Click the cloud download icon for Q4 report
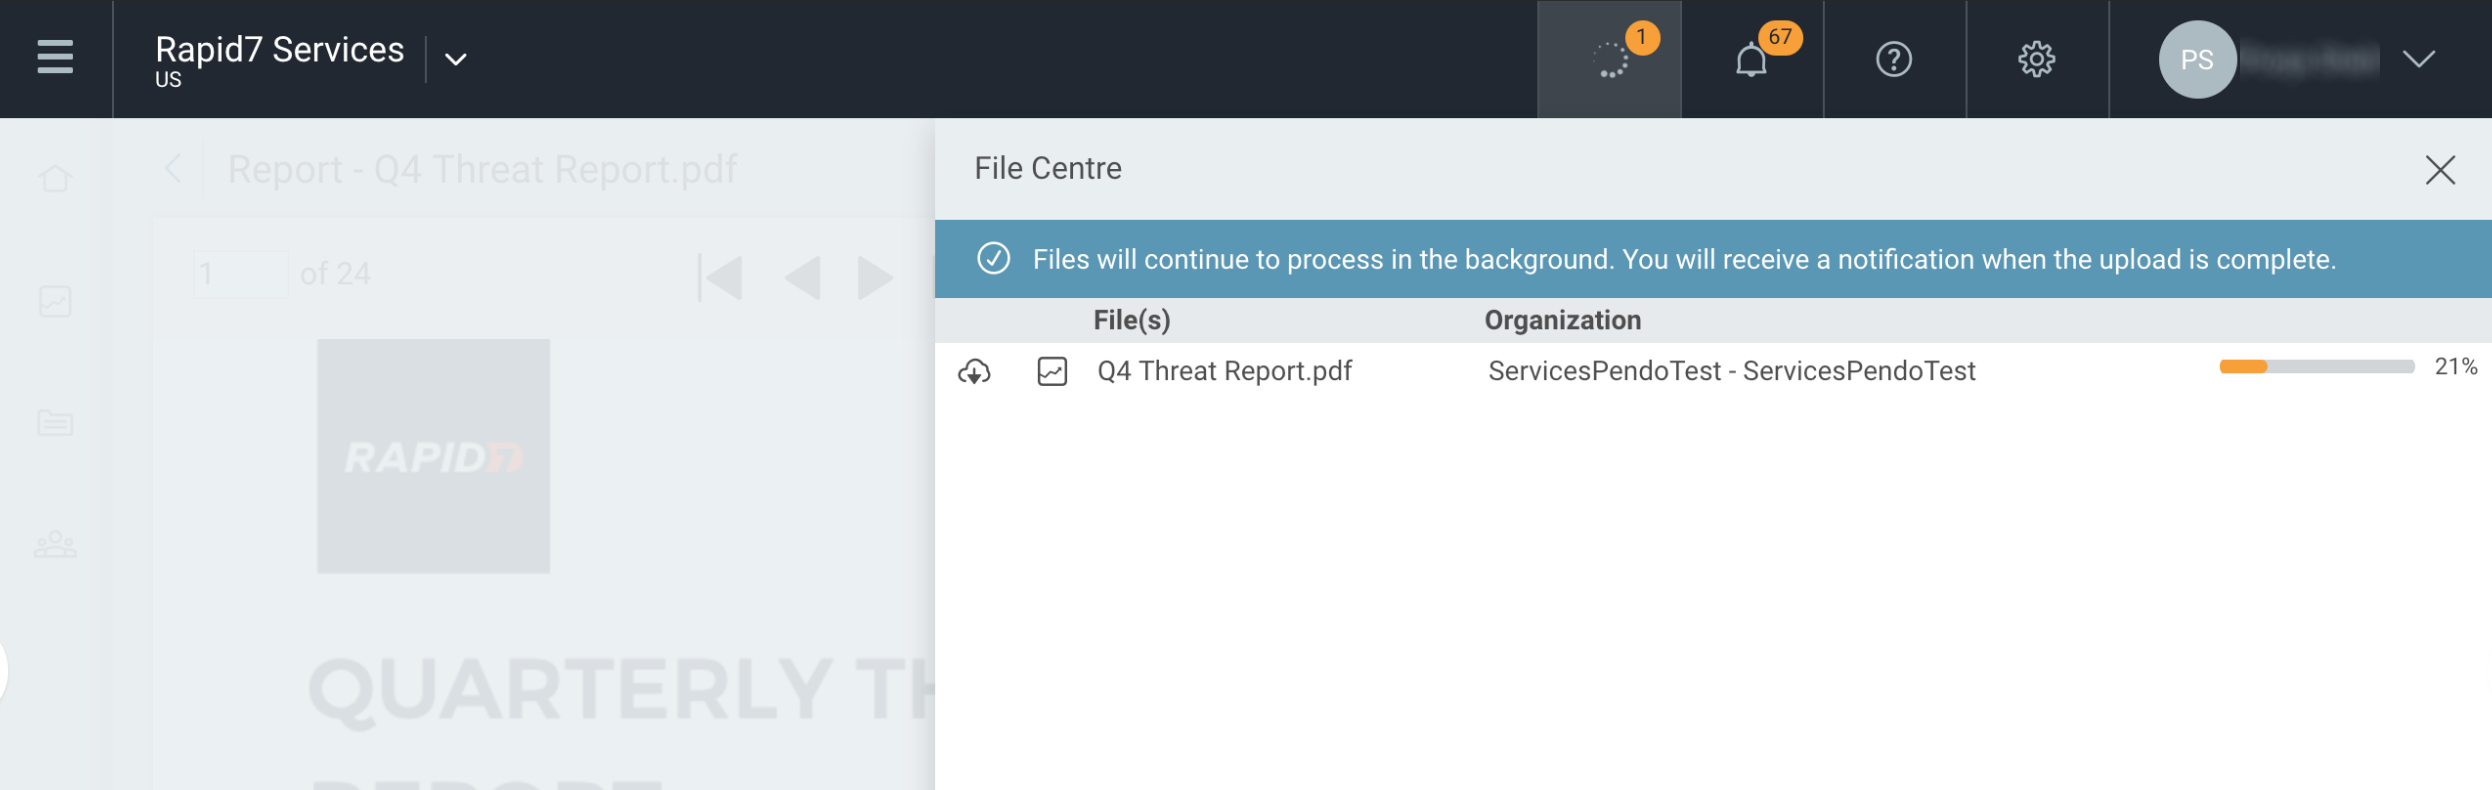 point(974,372)
